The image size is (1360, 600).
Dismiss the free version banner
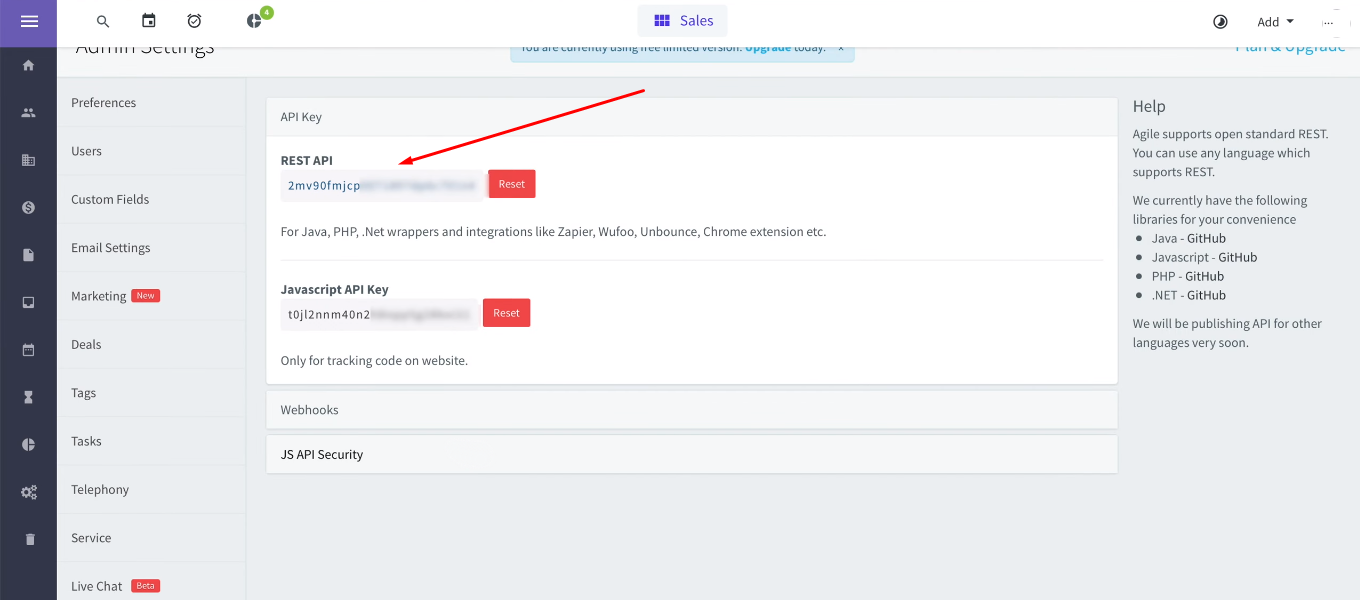841,48
